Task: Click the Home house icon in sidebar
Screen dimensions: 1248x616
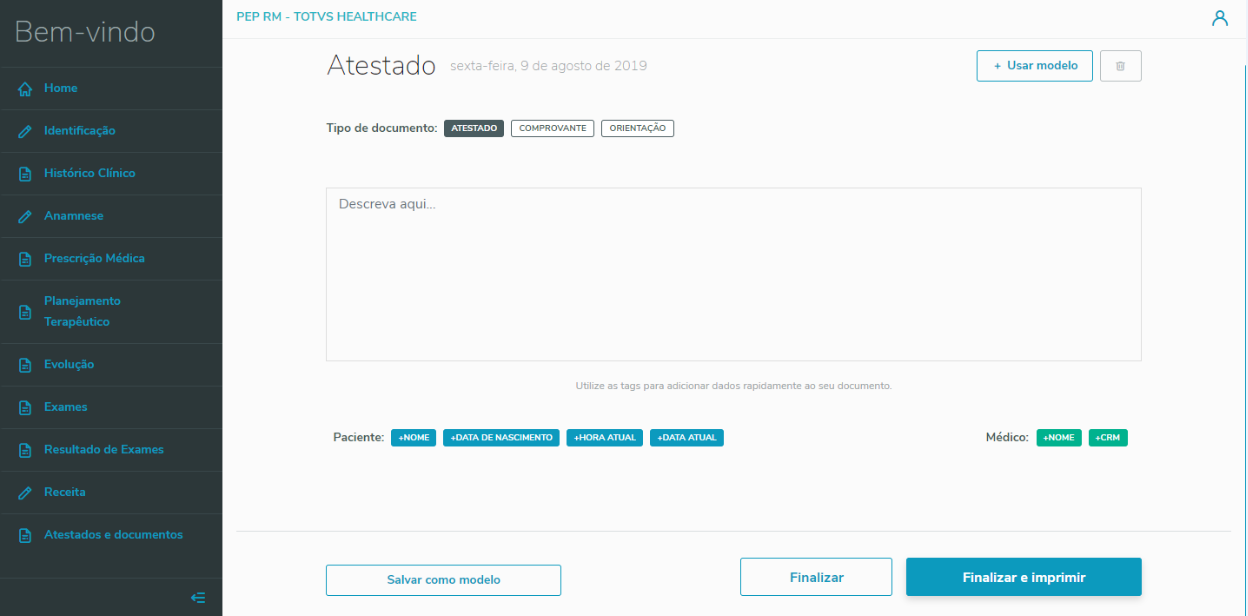Action: click(26, 89)
